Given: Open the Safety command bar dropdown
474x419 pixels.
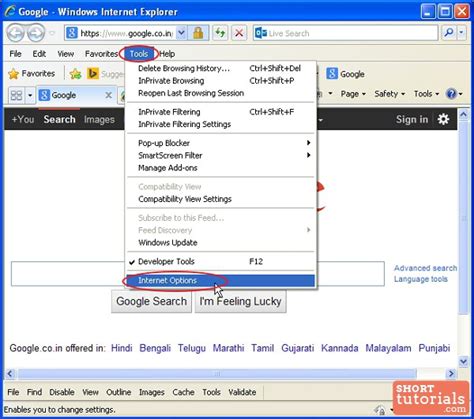Looking at the screenshot, I should [x=389, y=94].
